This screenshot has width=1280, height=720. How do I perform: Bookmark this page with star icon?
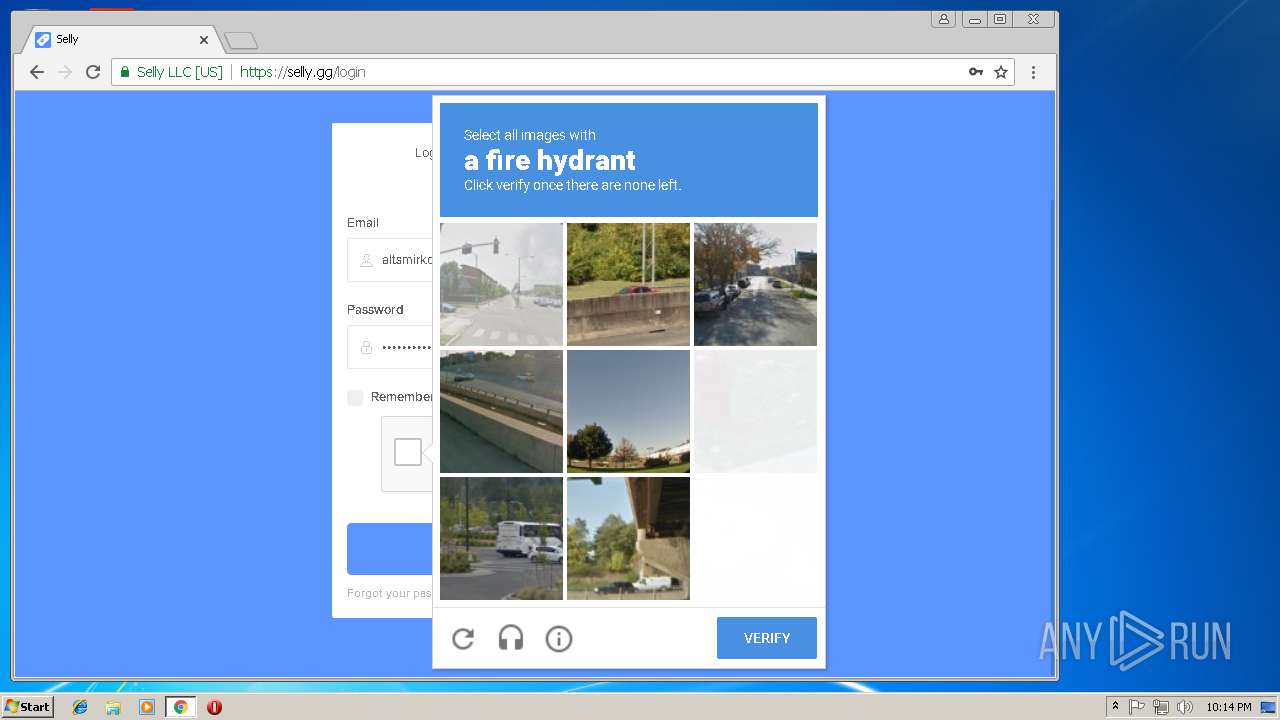pos(1001,72)
